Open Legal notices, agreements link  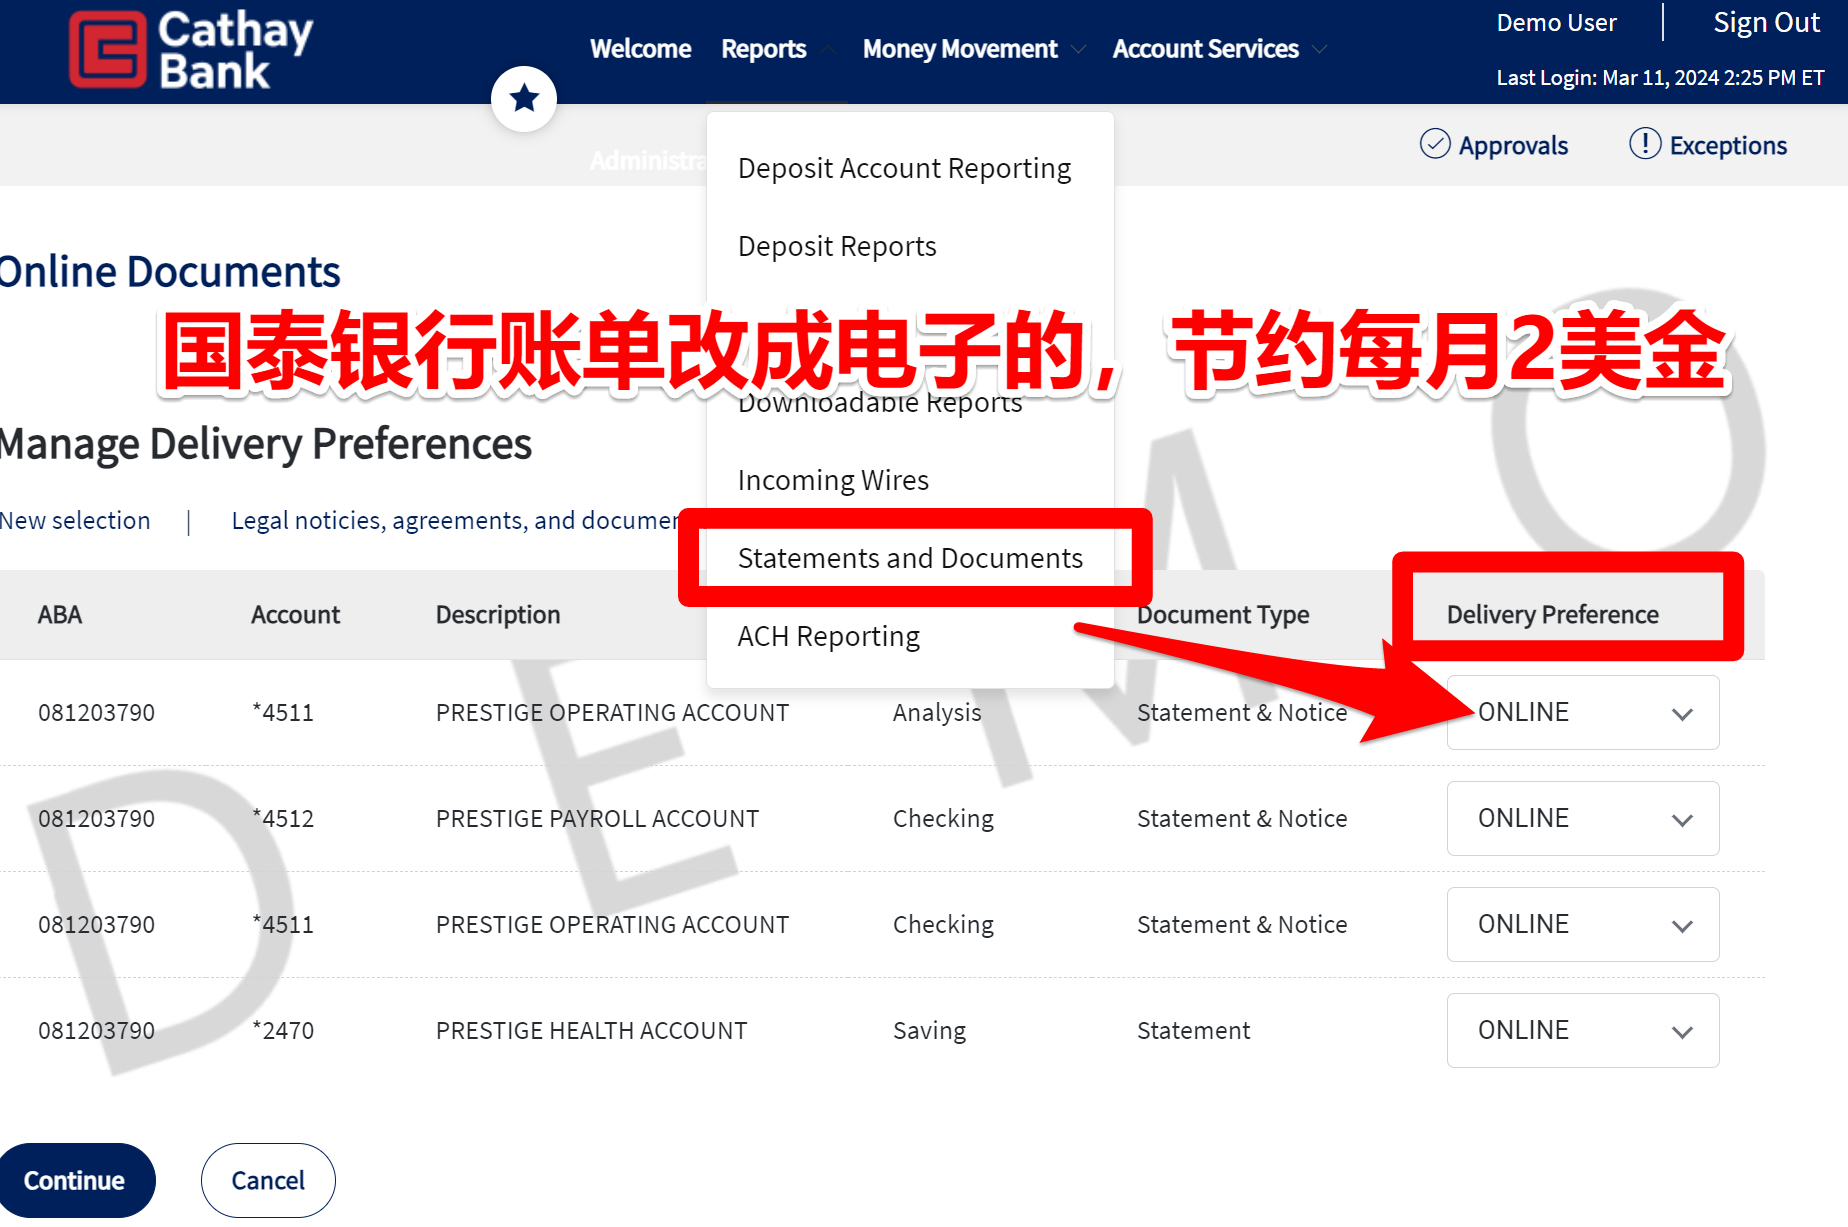[x=455, y=520]
